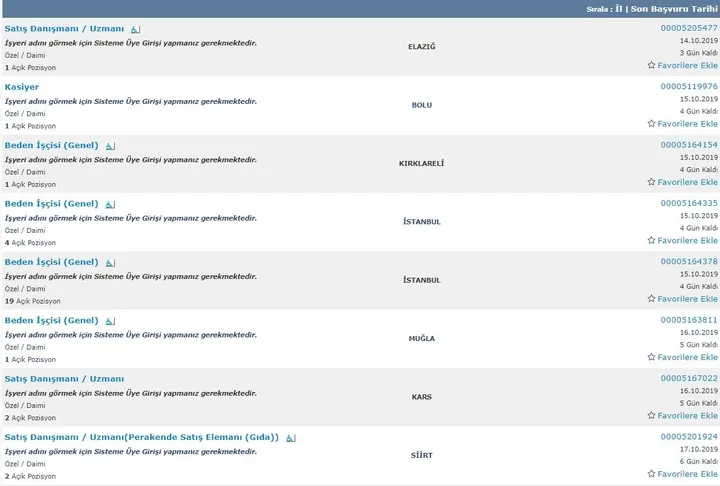Open the Beden İşçisi (Genel) listing in Kırklareli
This screenshot has width=720, height=486.
pyautogui.click(x=51, y=145)
